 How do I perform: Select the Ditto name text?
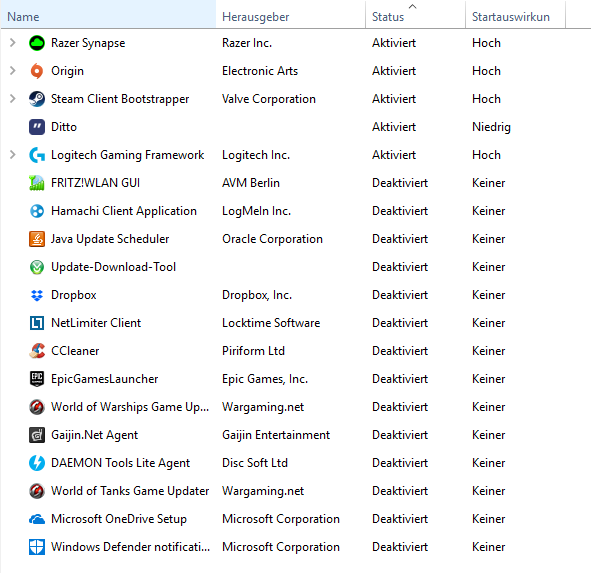click(x=64, y=127)
